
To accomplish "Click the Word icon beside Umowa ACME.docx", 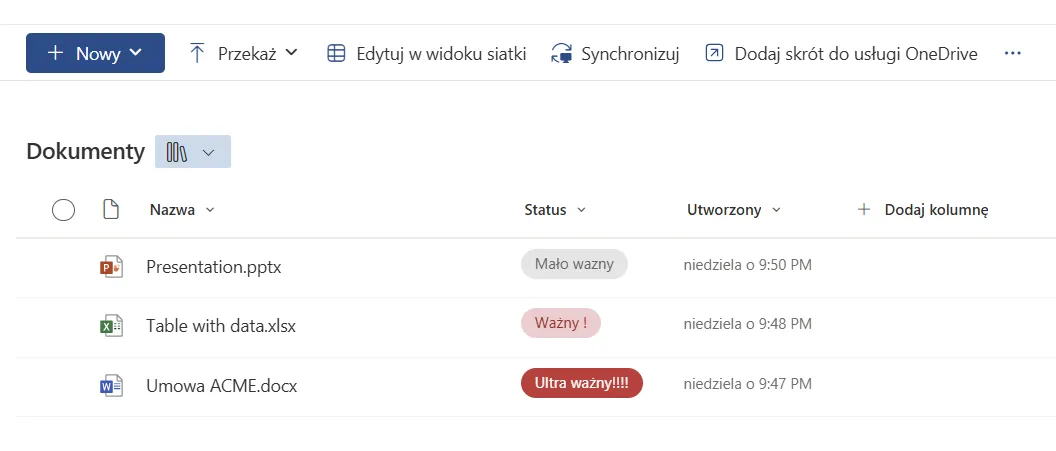I will [111, 385].
